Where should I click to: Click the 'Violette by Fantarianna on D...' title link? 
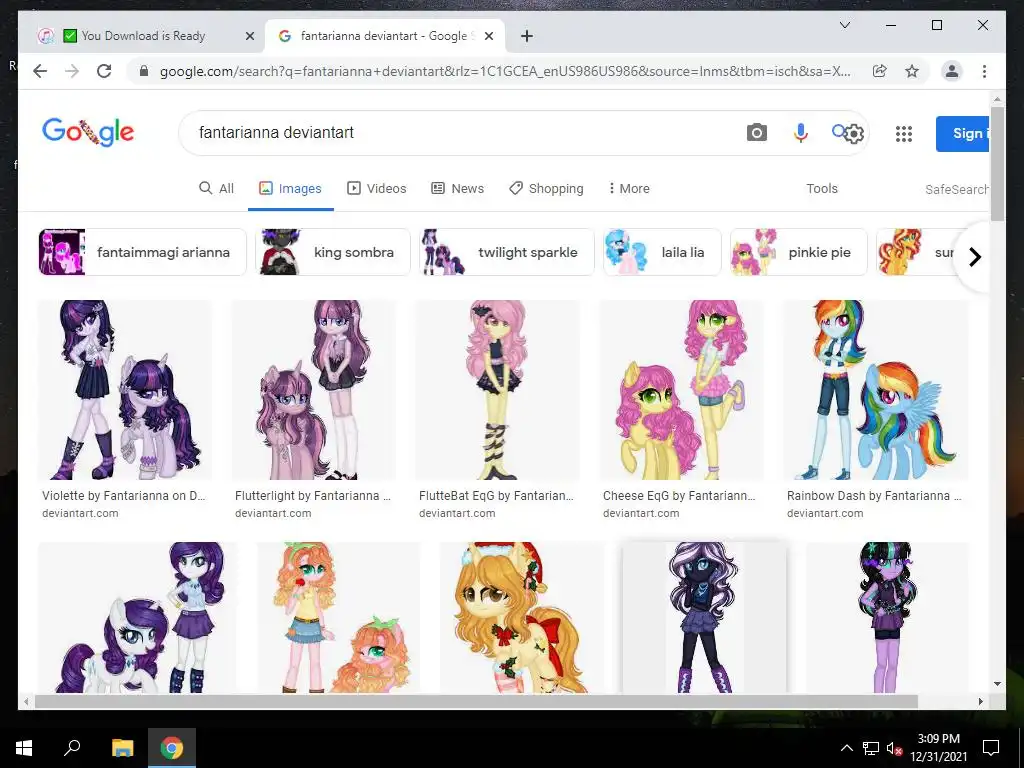[x=123, y=496]
